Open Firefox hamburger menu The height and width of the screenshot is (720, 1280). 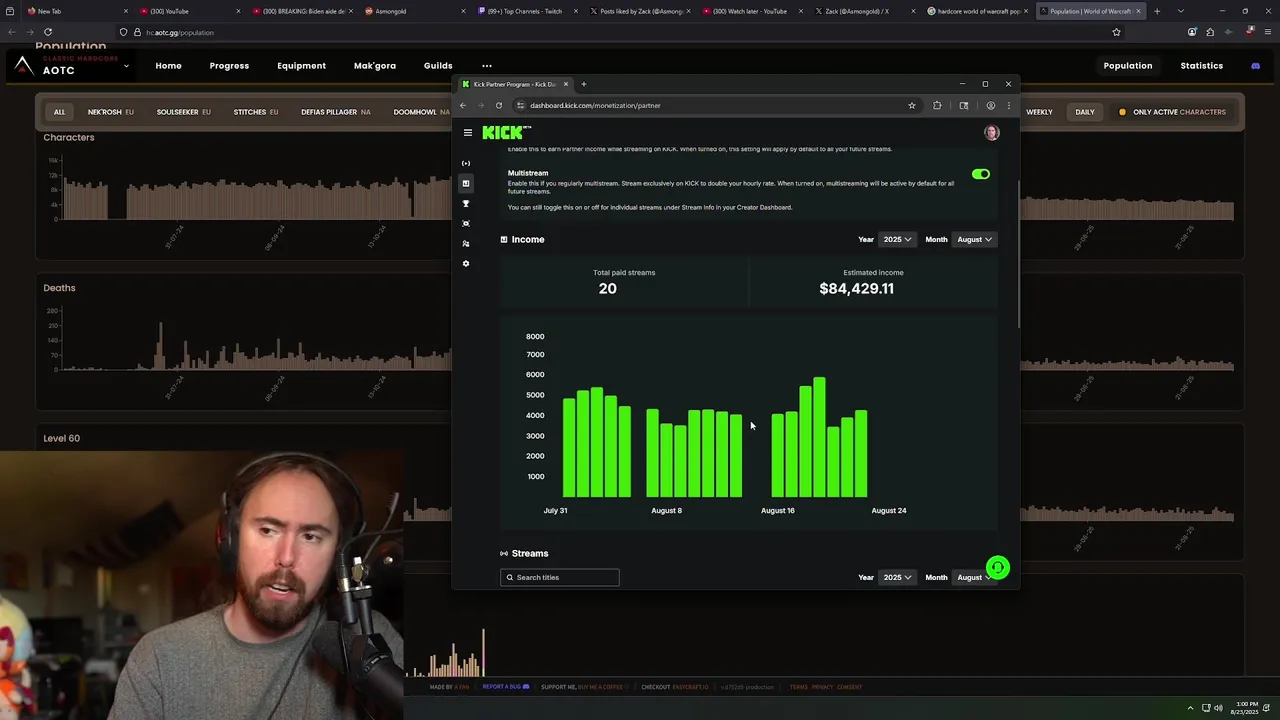tap(1267, 32)
